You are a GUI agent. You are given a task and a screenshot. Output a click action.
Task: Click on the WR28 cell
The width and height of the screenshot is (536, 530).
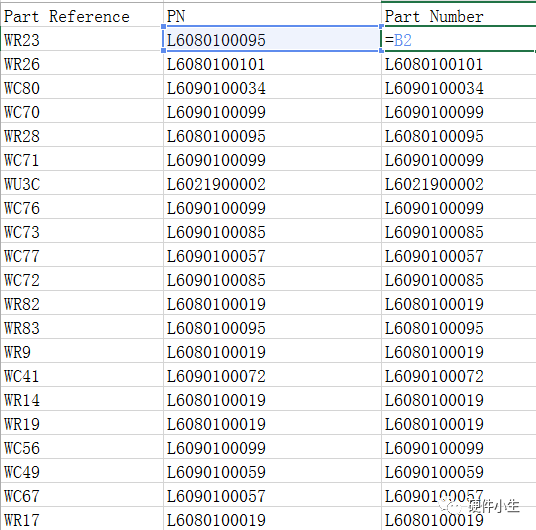coord(82,135)
